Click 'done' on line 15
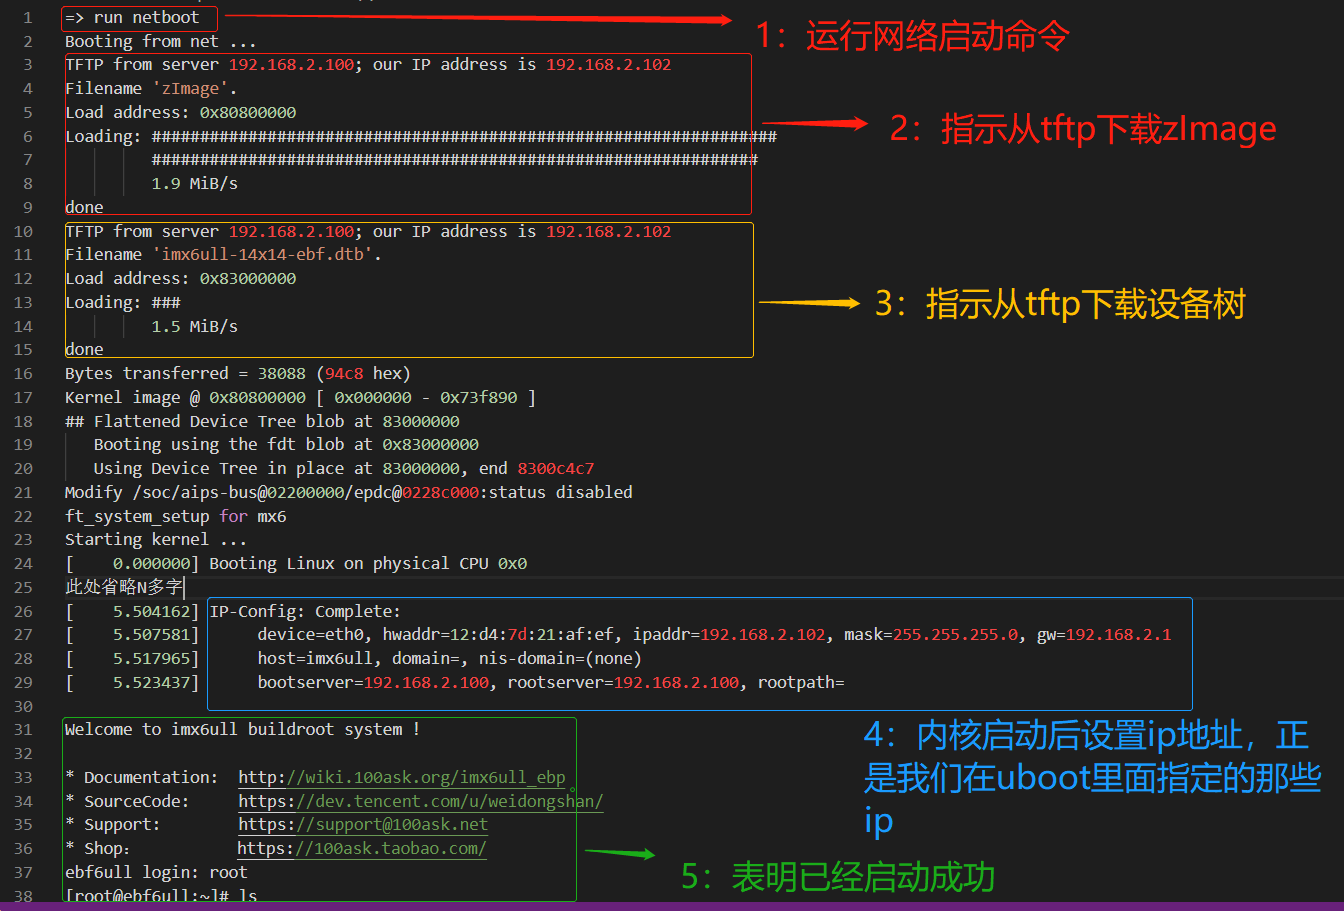This screenshot has width=1344, height=911. [x=84, y=349]
